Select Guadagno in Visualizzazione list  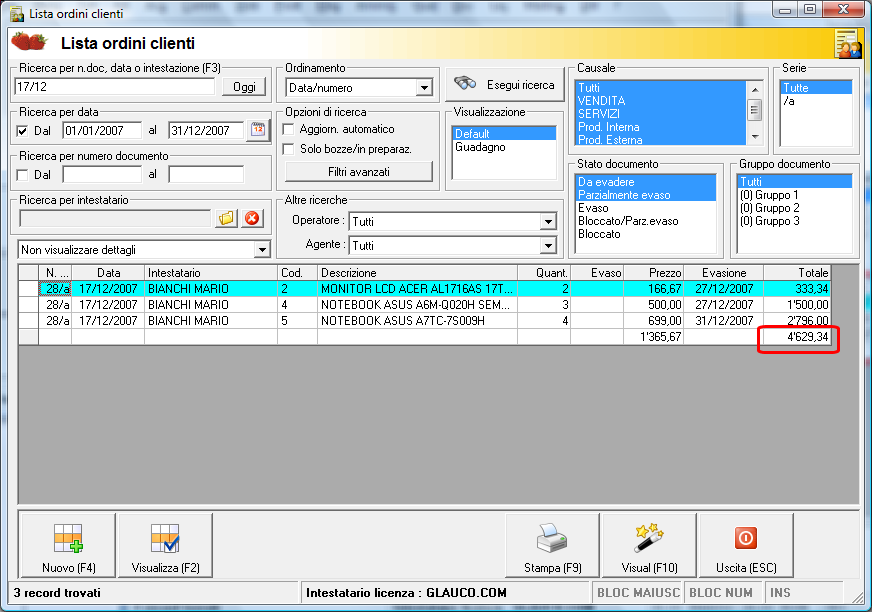(504, 147)
